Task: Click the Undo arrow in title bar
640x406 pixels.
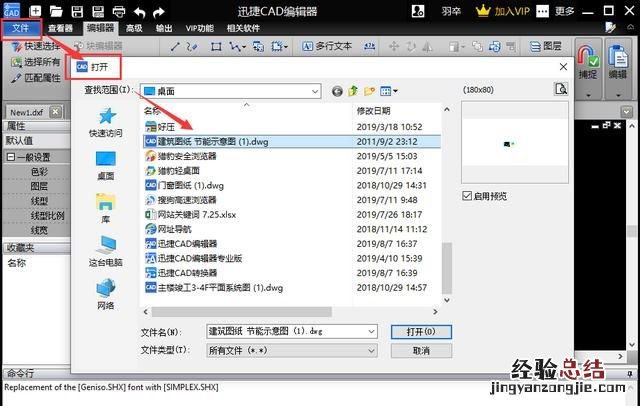Action: tap(140, 12)
